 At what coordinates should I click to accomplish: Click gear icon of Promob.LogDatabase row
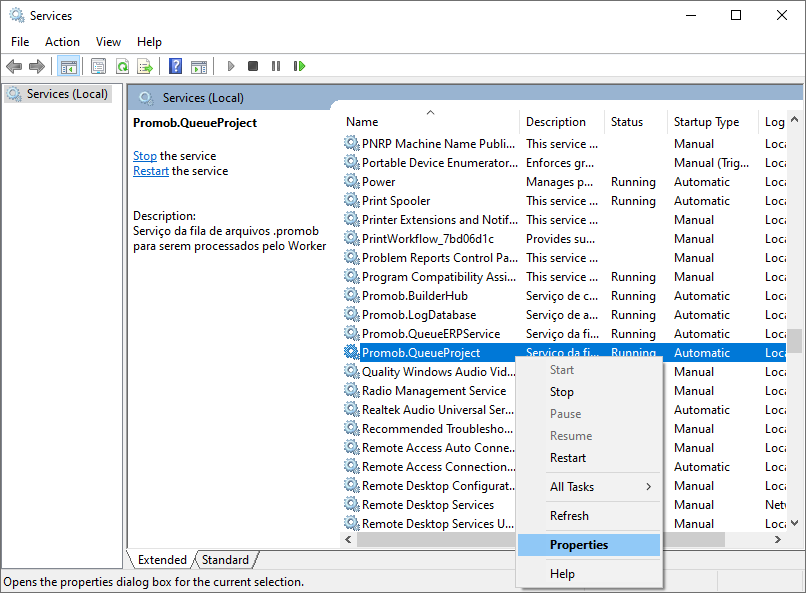(x=352, y=314)
